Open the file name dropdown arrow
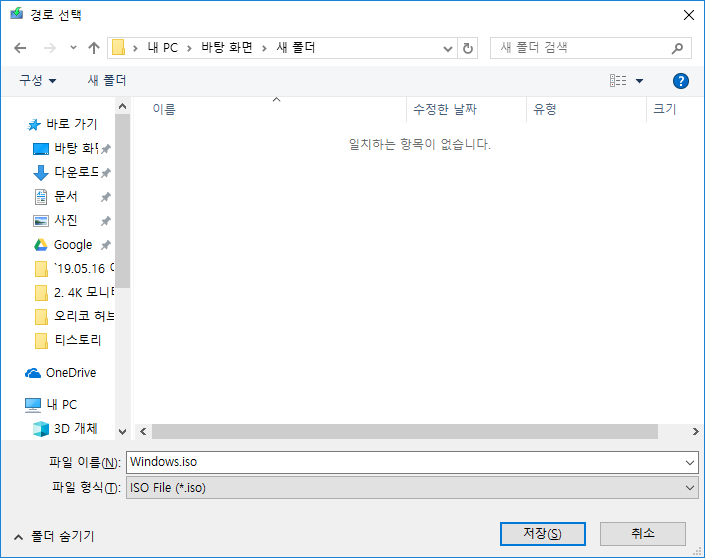The image size is (705, 558). pyautogui.click(x=690, y=462)
